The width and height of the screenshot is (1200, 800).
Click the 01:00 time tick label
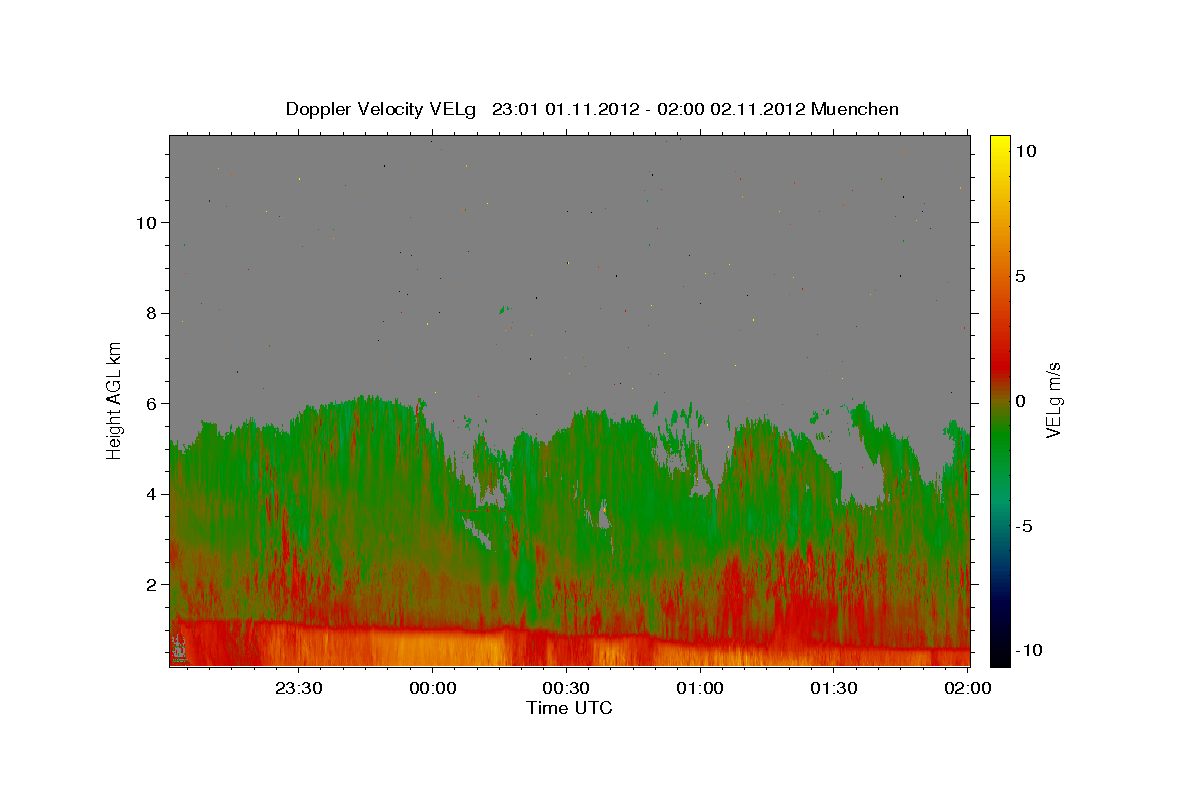tap(700, 688)
